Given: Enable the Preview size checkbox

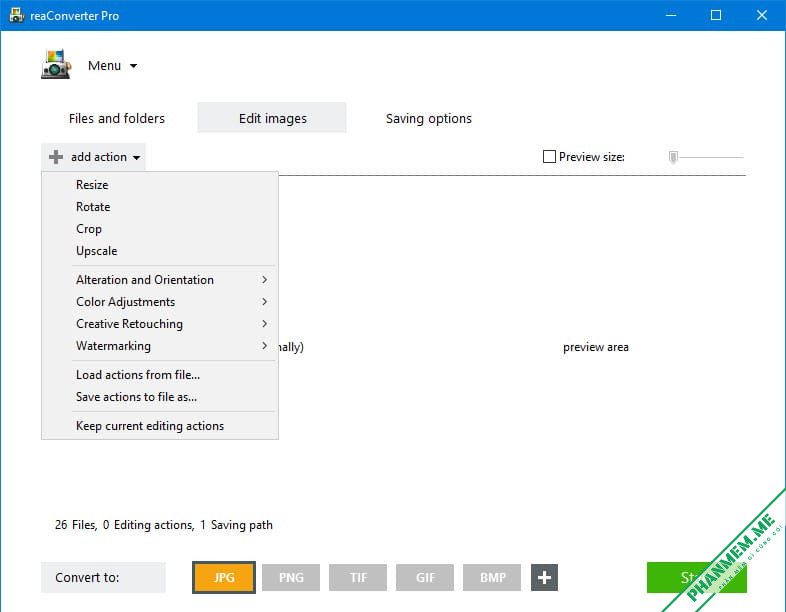Looking at the screenshot, I should [x=549, y=157].
